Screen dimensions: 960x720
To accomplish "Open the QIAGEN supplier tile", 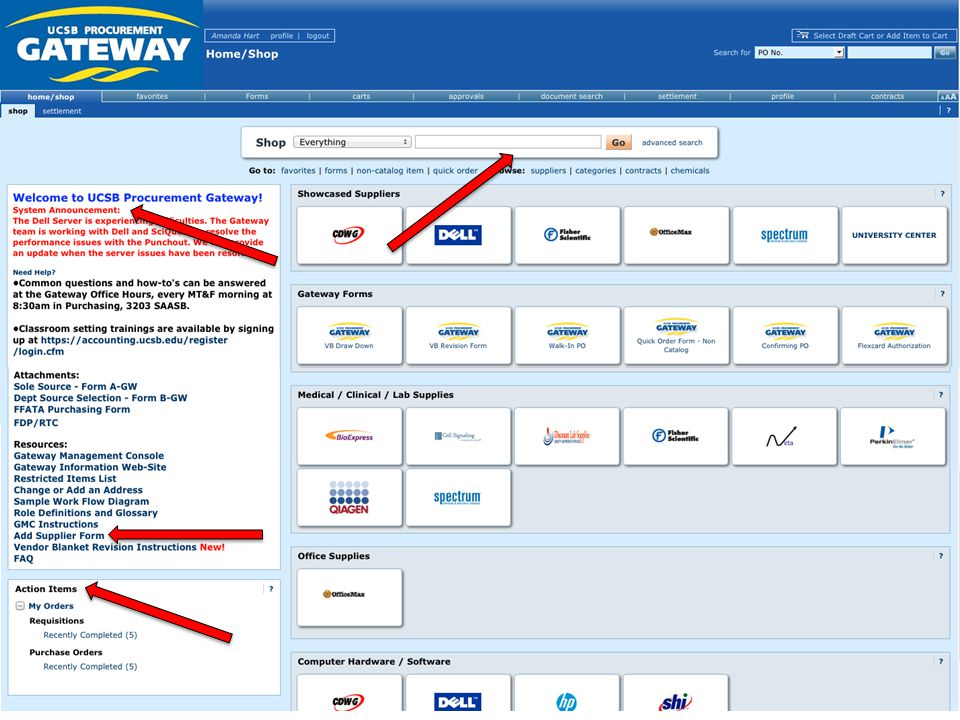I will 350,498.
